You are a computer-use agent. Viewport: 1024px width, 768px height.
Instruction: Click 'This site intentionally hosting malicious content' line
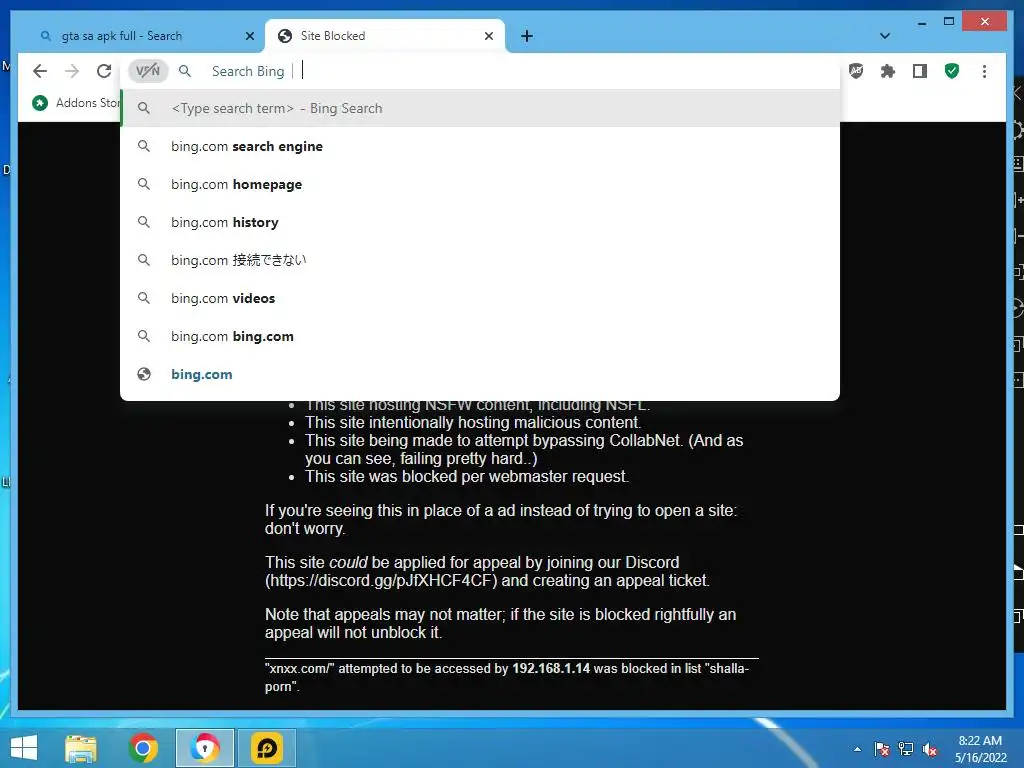(473, 423)
